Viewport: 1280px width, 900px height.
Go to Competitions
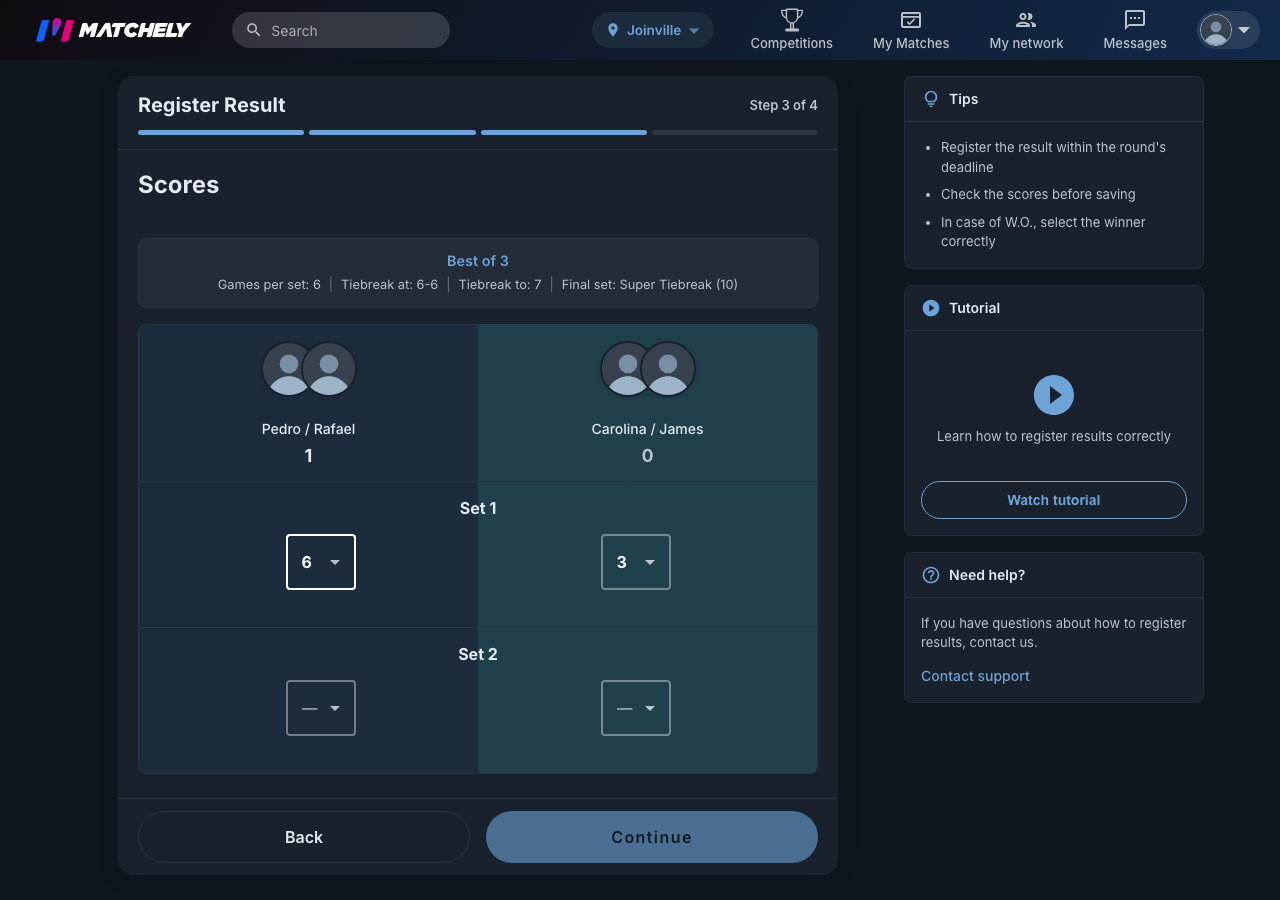(x=792, y=30)
